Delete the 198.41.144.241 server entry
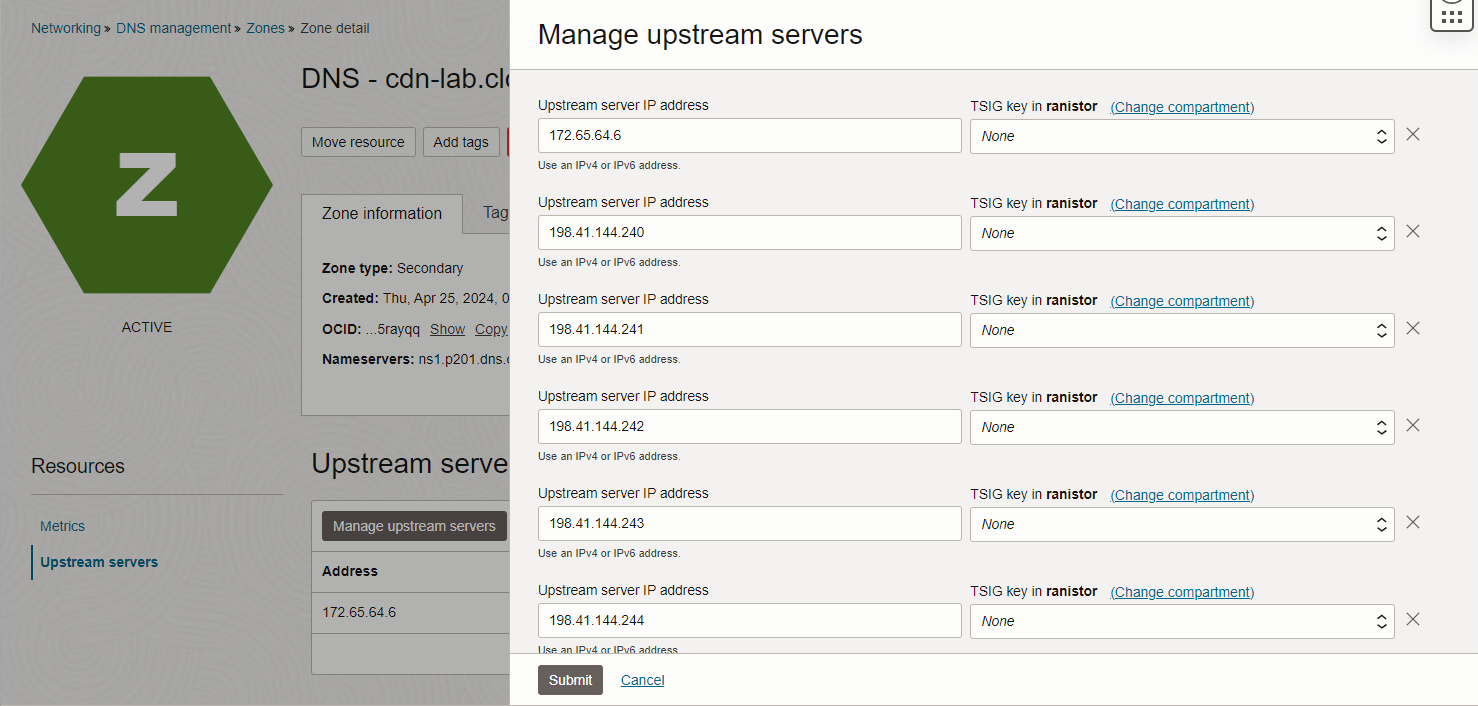Screen dimensions: 1478x706 [1412, 328]
